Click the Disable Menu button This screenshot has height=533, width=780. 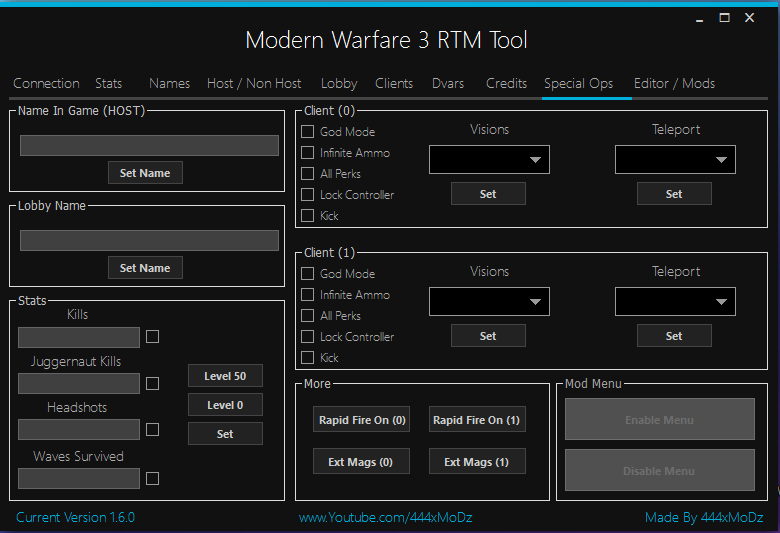660,470
